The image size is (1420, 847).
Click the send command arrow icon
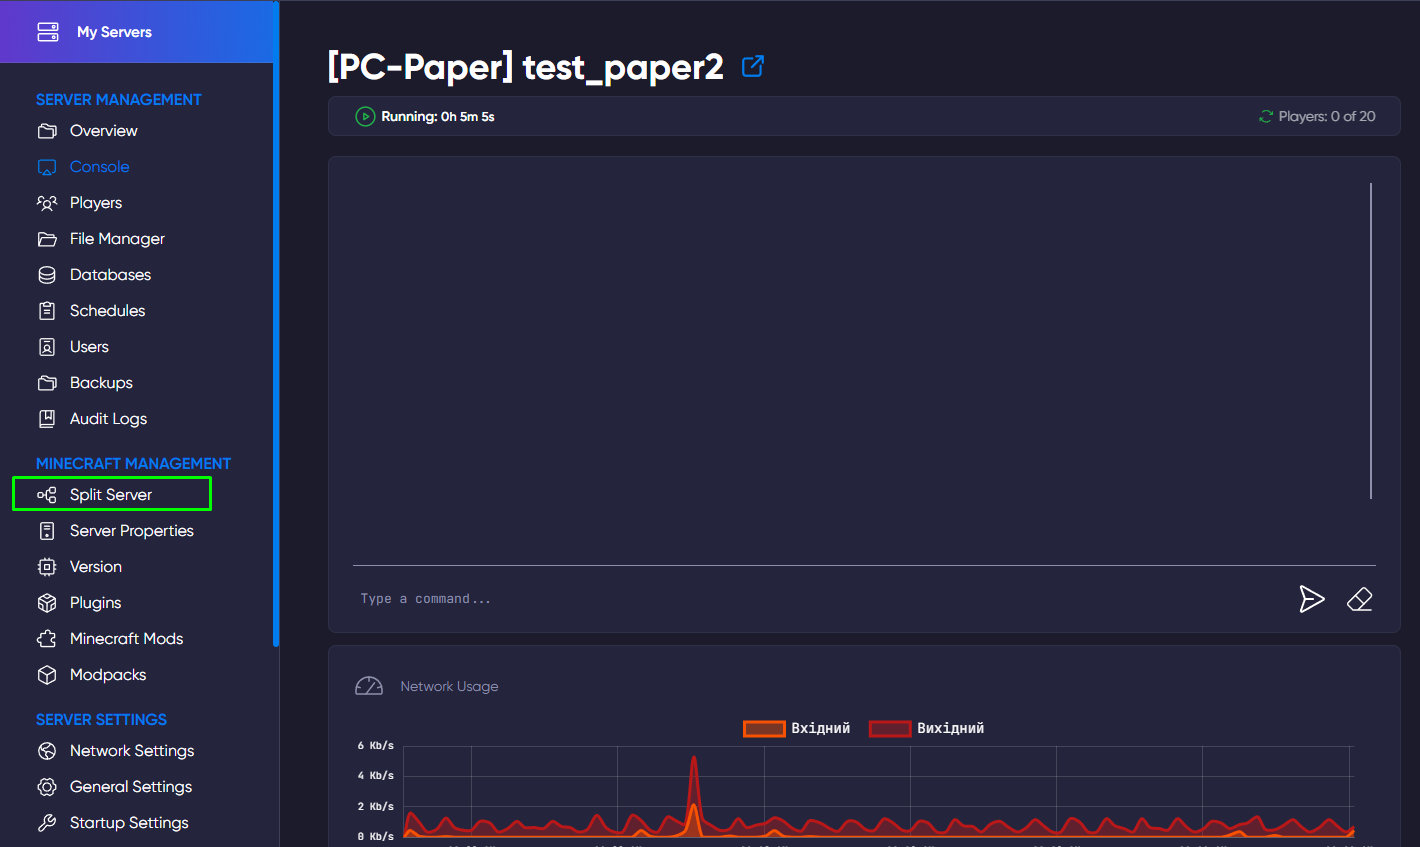click(x=1311, y=599)
